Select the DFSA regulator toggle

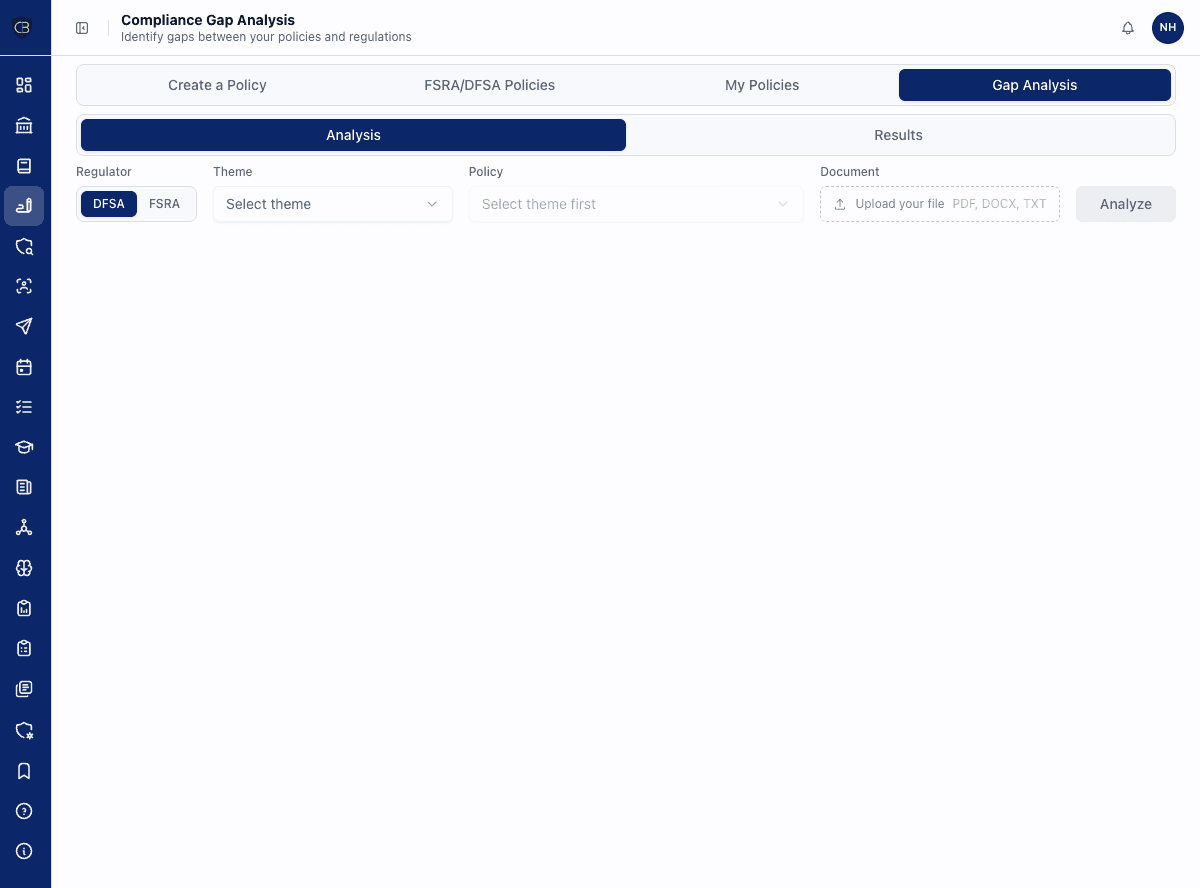point(108,204)
